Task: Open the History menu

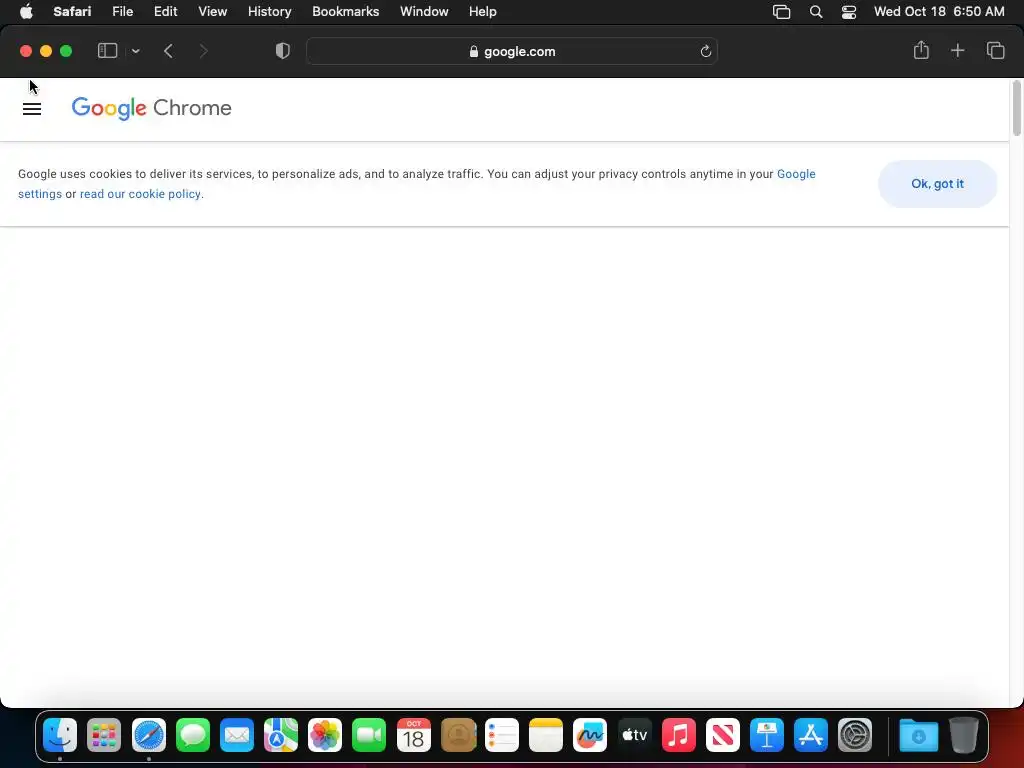Action: click(x=269, y=11)
